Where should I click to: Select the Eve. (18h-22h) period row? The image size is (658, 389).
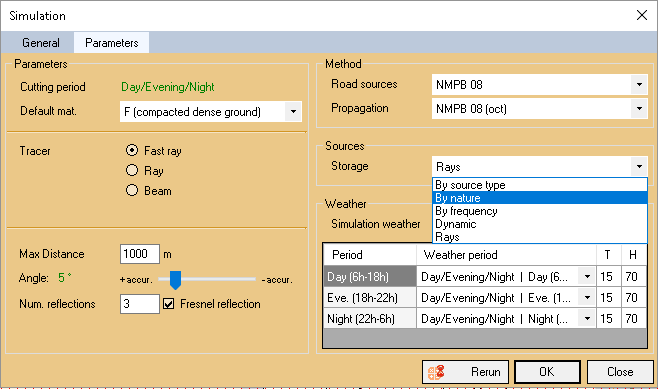point(370,298)
